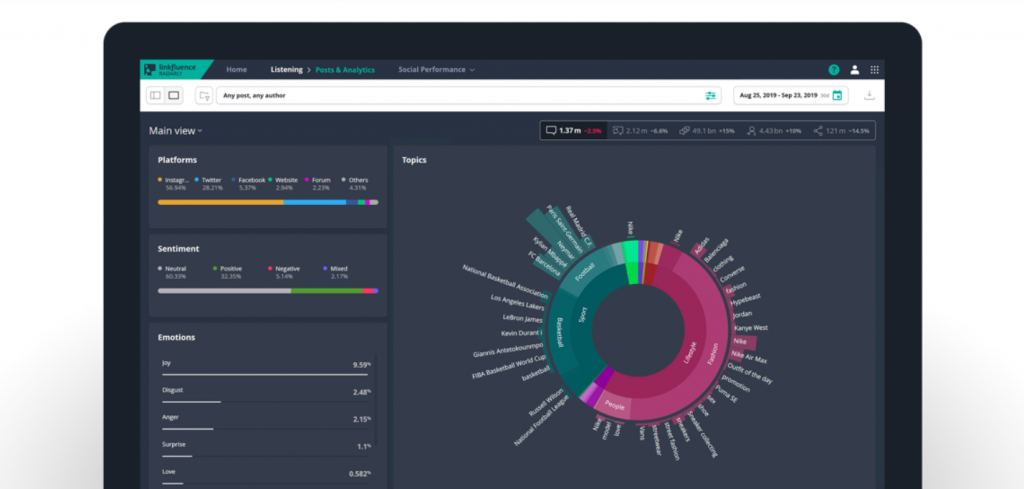1024x489 pixels.
Task: Expand the Social Performance dropdown
Action: pos(436,70)
